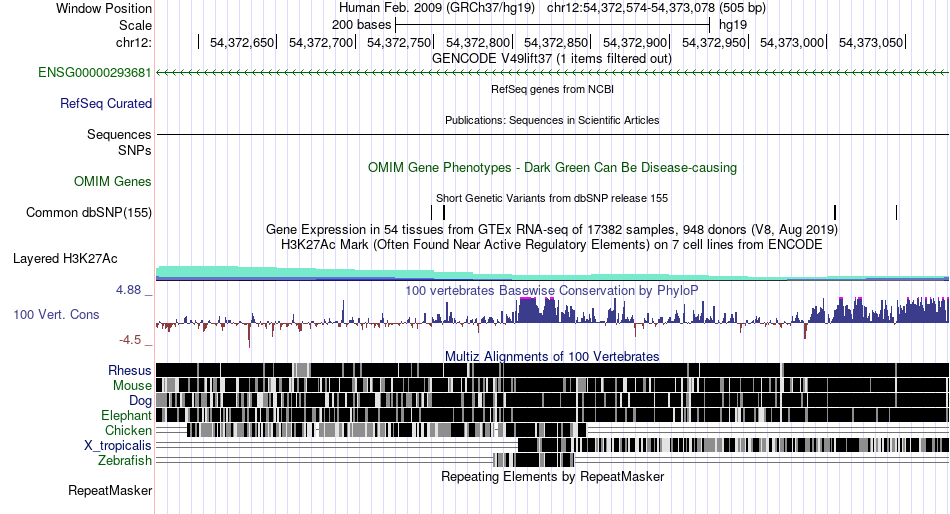Click the 100 Vert. Cons label
Image resolution: width=950 pixels, height=514 pixels.
coord(56,315)
